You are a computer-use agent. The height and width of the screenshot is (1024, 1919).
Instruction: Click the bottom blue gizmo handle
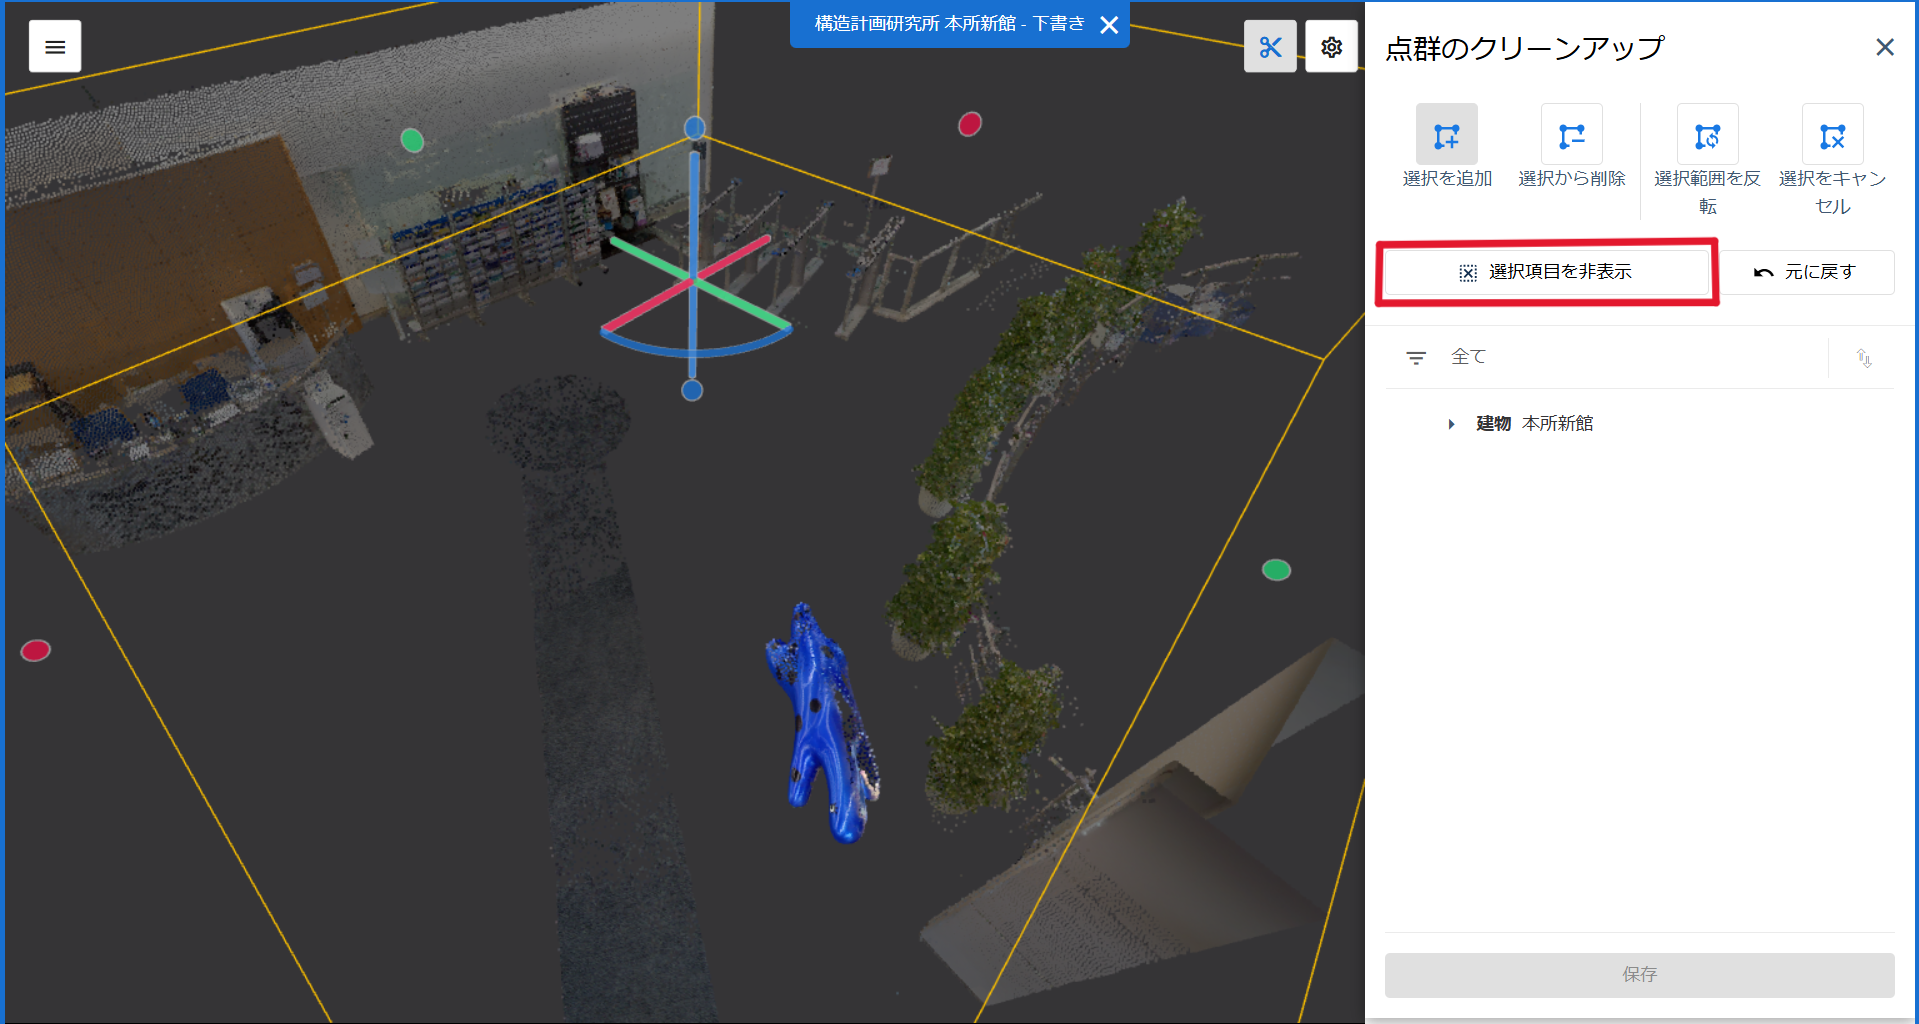[692, 390]
